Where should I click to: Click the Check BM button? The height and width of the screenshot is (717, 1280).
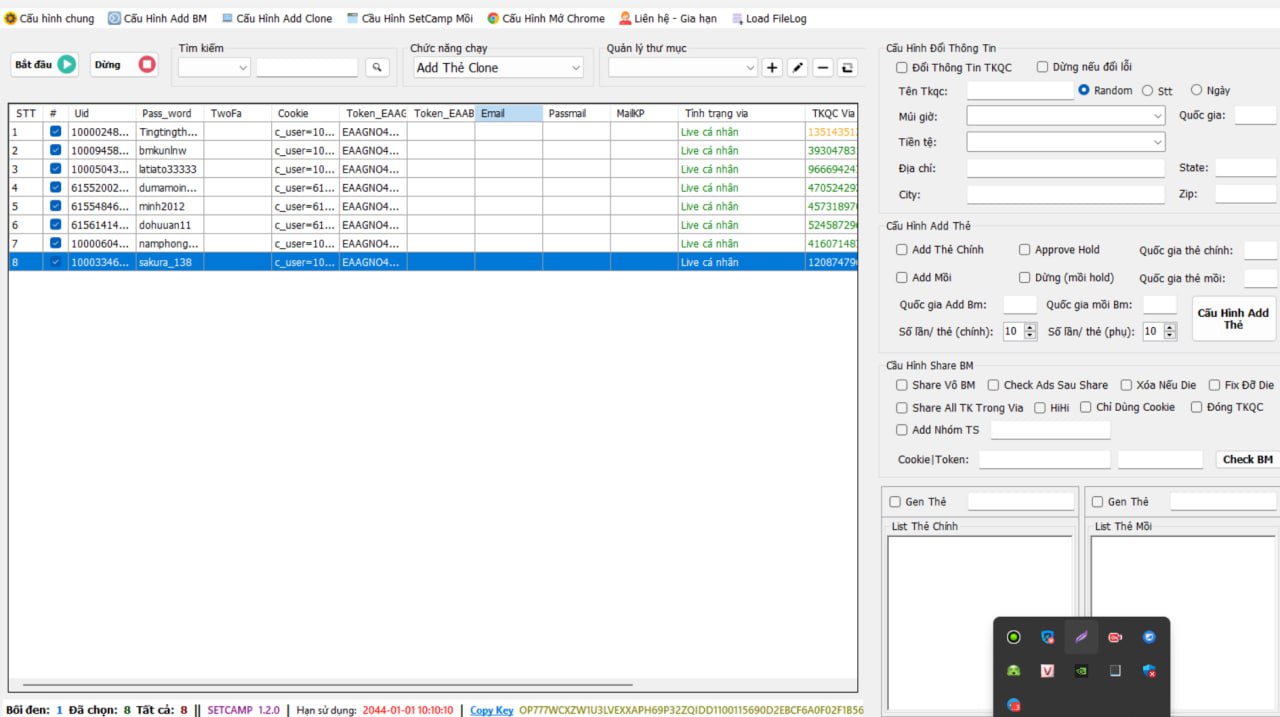(x=1247, y=459)
